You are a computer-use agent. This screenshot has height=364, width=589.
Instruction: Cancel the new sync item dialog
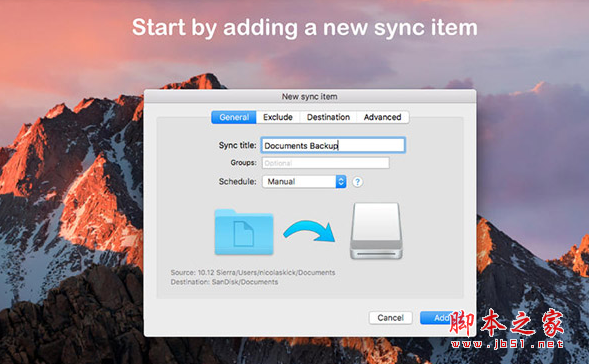(390, 318)
